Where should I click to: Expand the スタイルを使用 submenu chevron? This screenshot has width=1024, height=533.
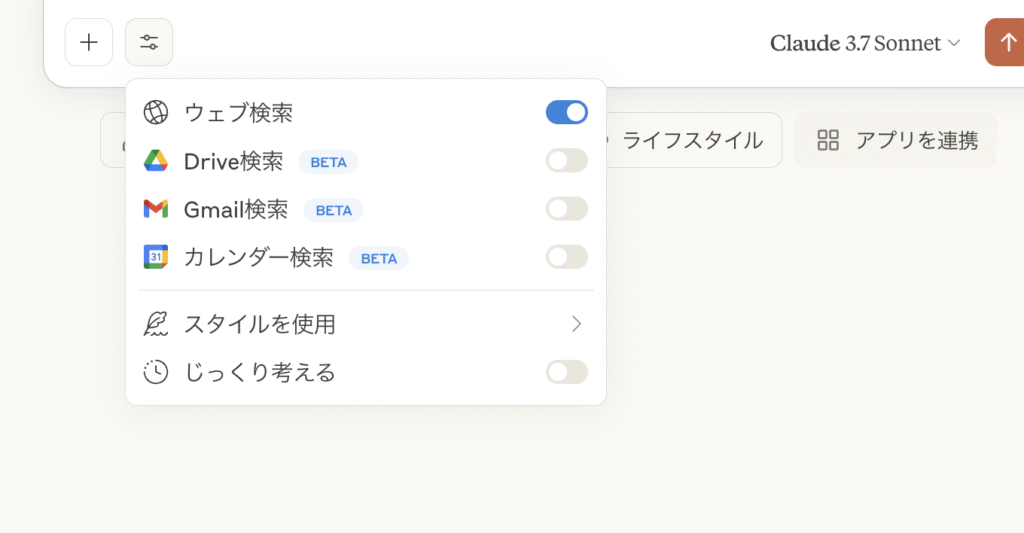576,324
